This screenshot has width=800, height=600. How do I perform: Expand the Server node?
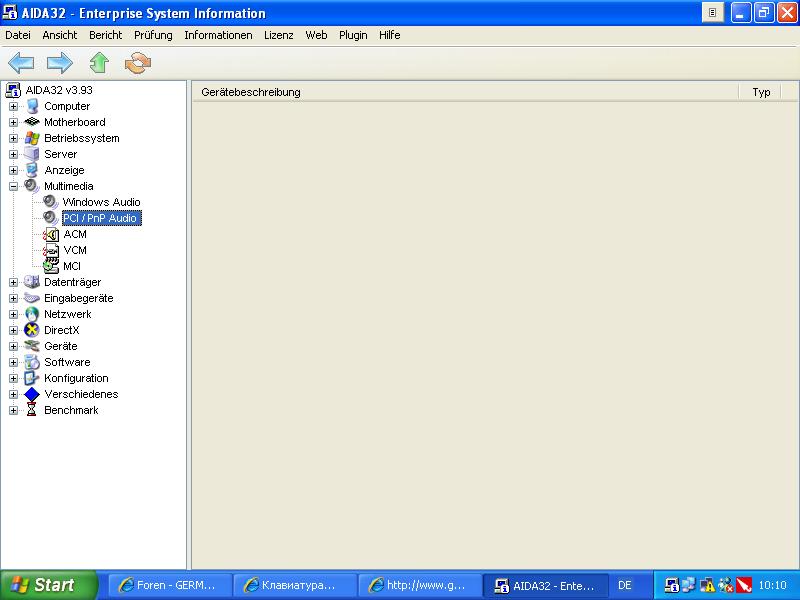pos(13,154)
